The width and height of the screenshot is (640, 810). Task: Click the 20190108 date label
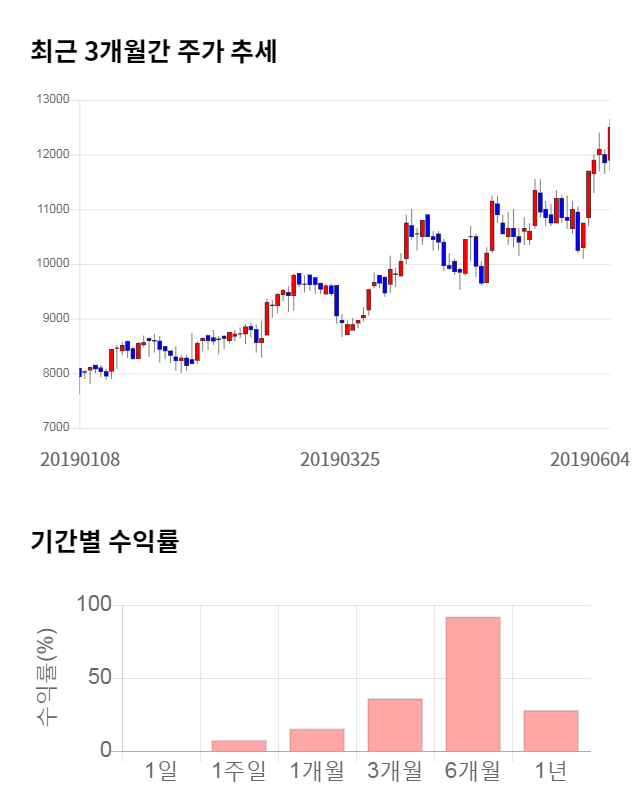pyautogui.click(x=80, y=460)
